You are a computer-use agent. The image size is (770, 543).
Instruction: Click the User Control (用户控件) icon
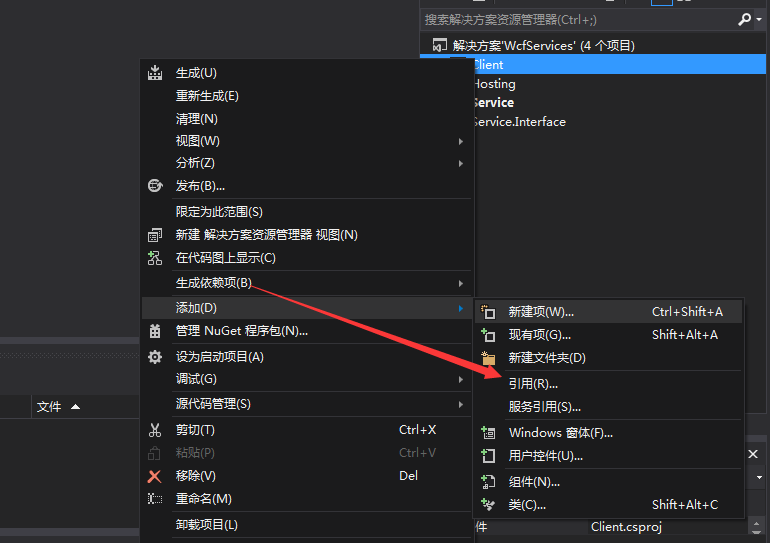coord(488,456)
